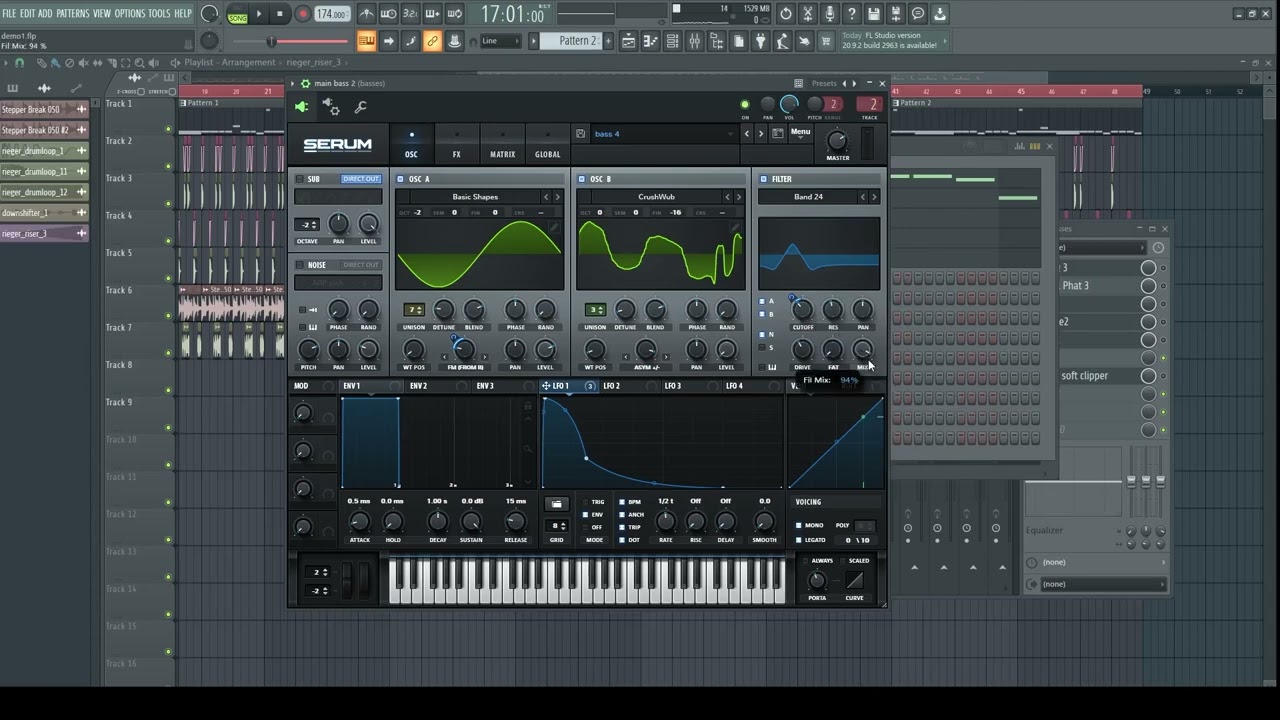Open the playlist view from the toolbar

click(628, 41)
